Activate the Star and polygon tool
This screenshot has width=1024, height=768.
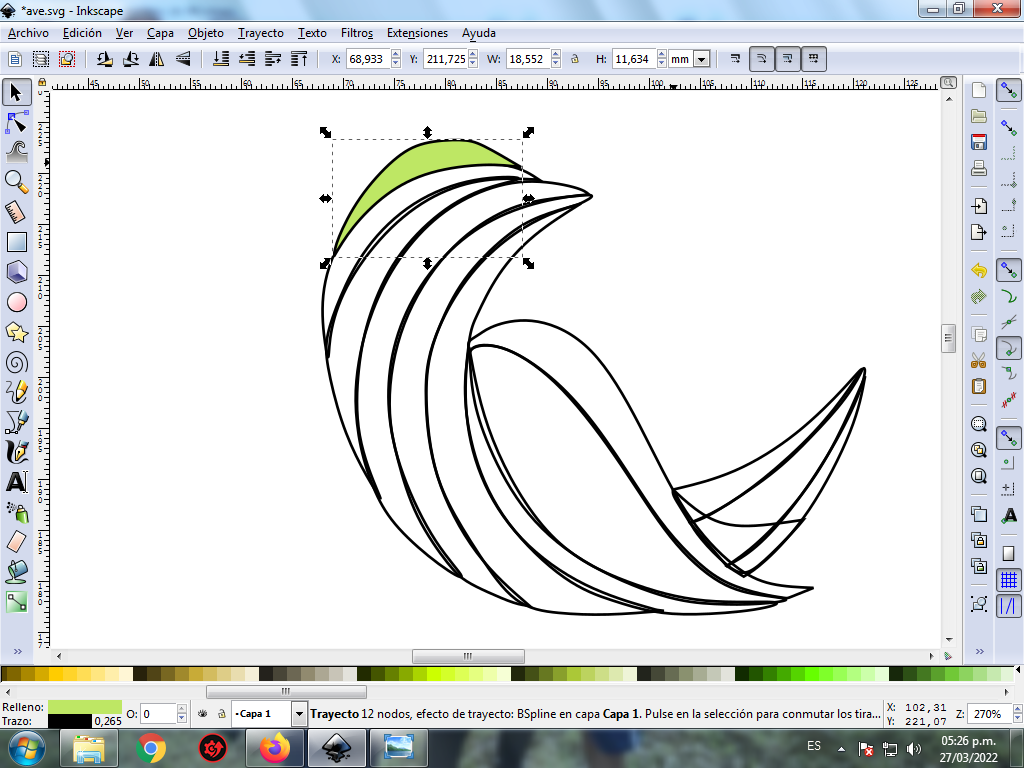[17, 332]
